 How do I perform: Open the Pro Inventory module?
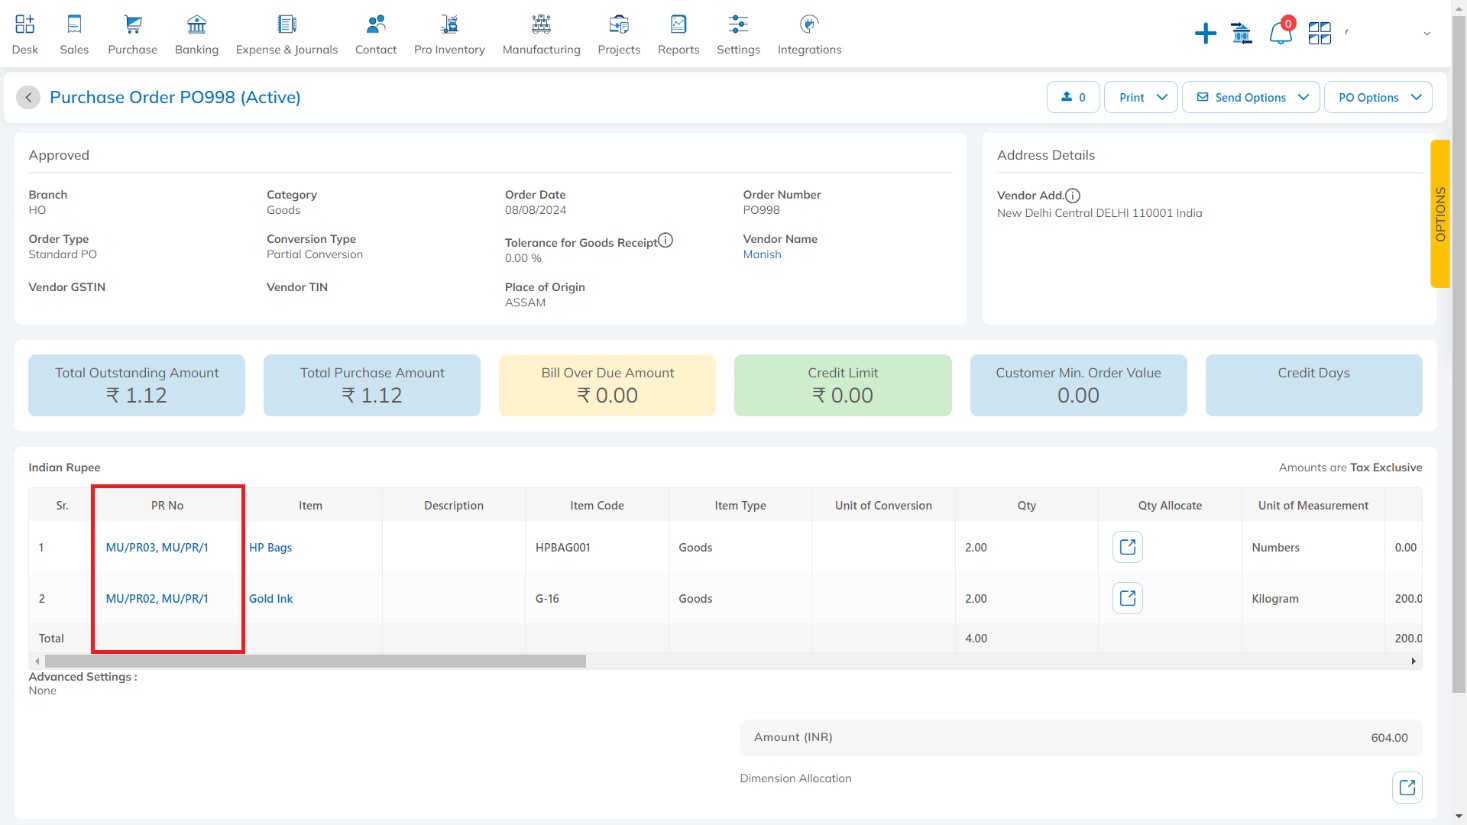(x=450, y=34)
